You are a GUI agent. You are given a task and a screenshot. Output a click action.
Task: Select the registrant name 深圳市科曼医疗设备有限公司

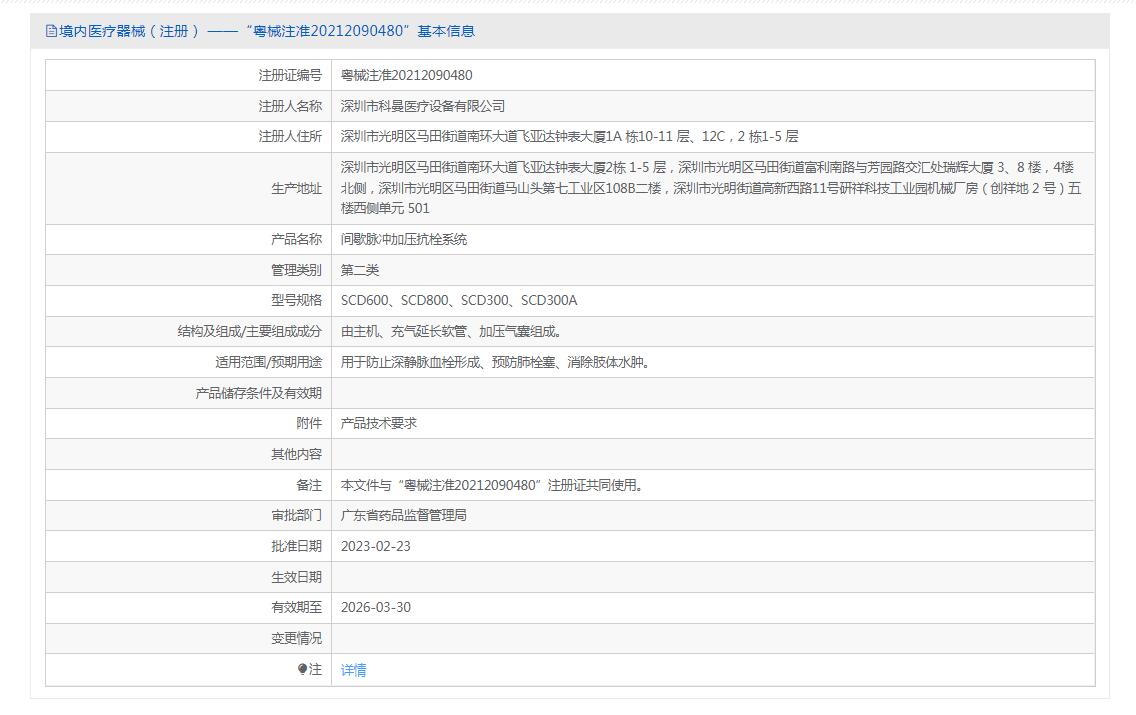point(422,106)
